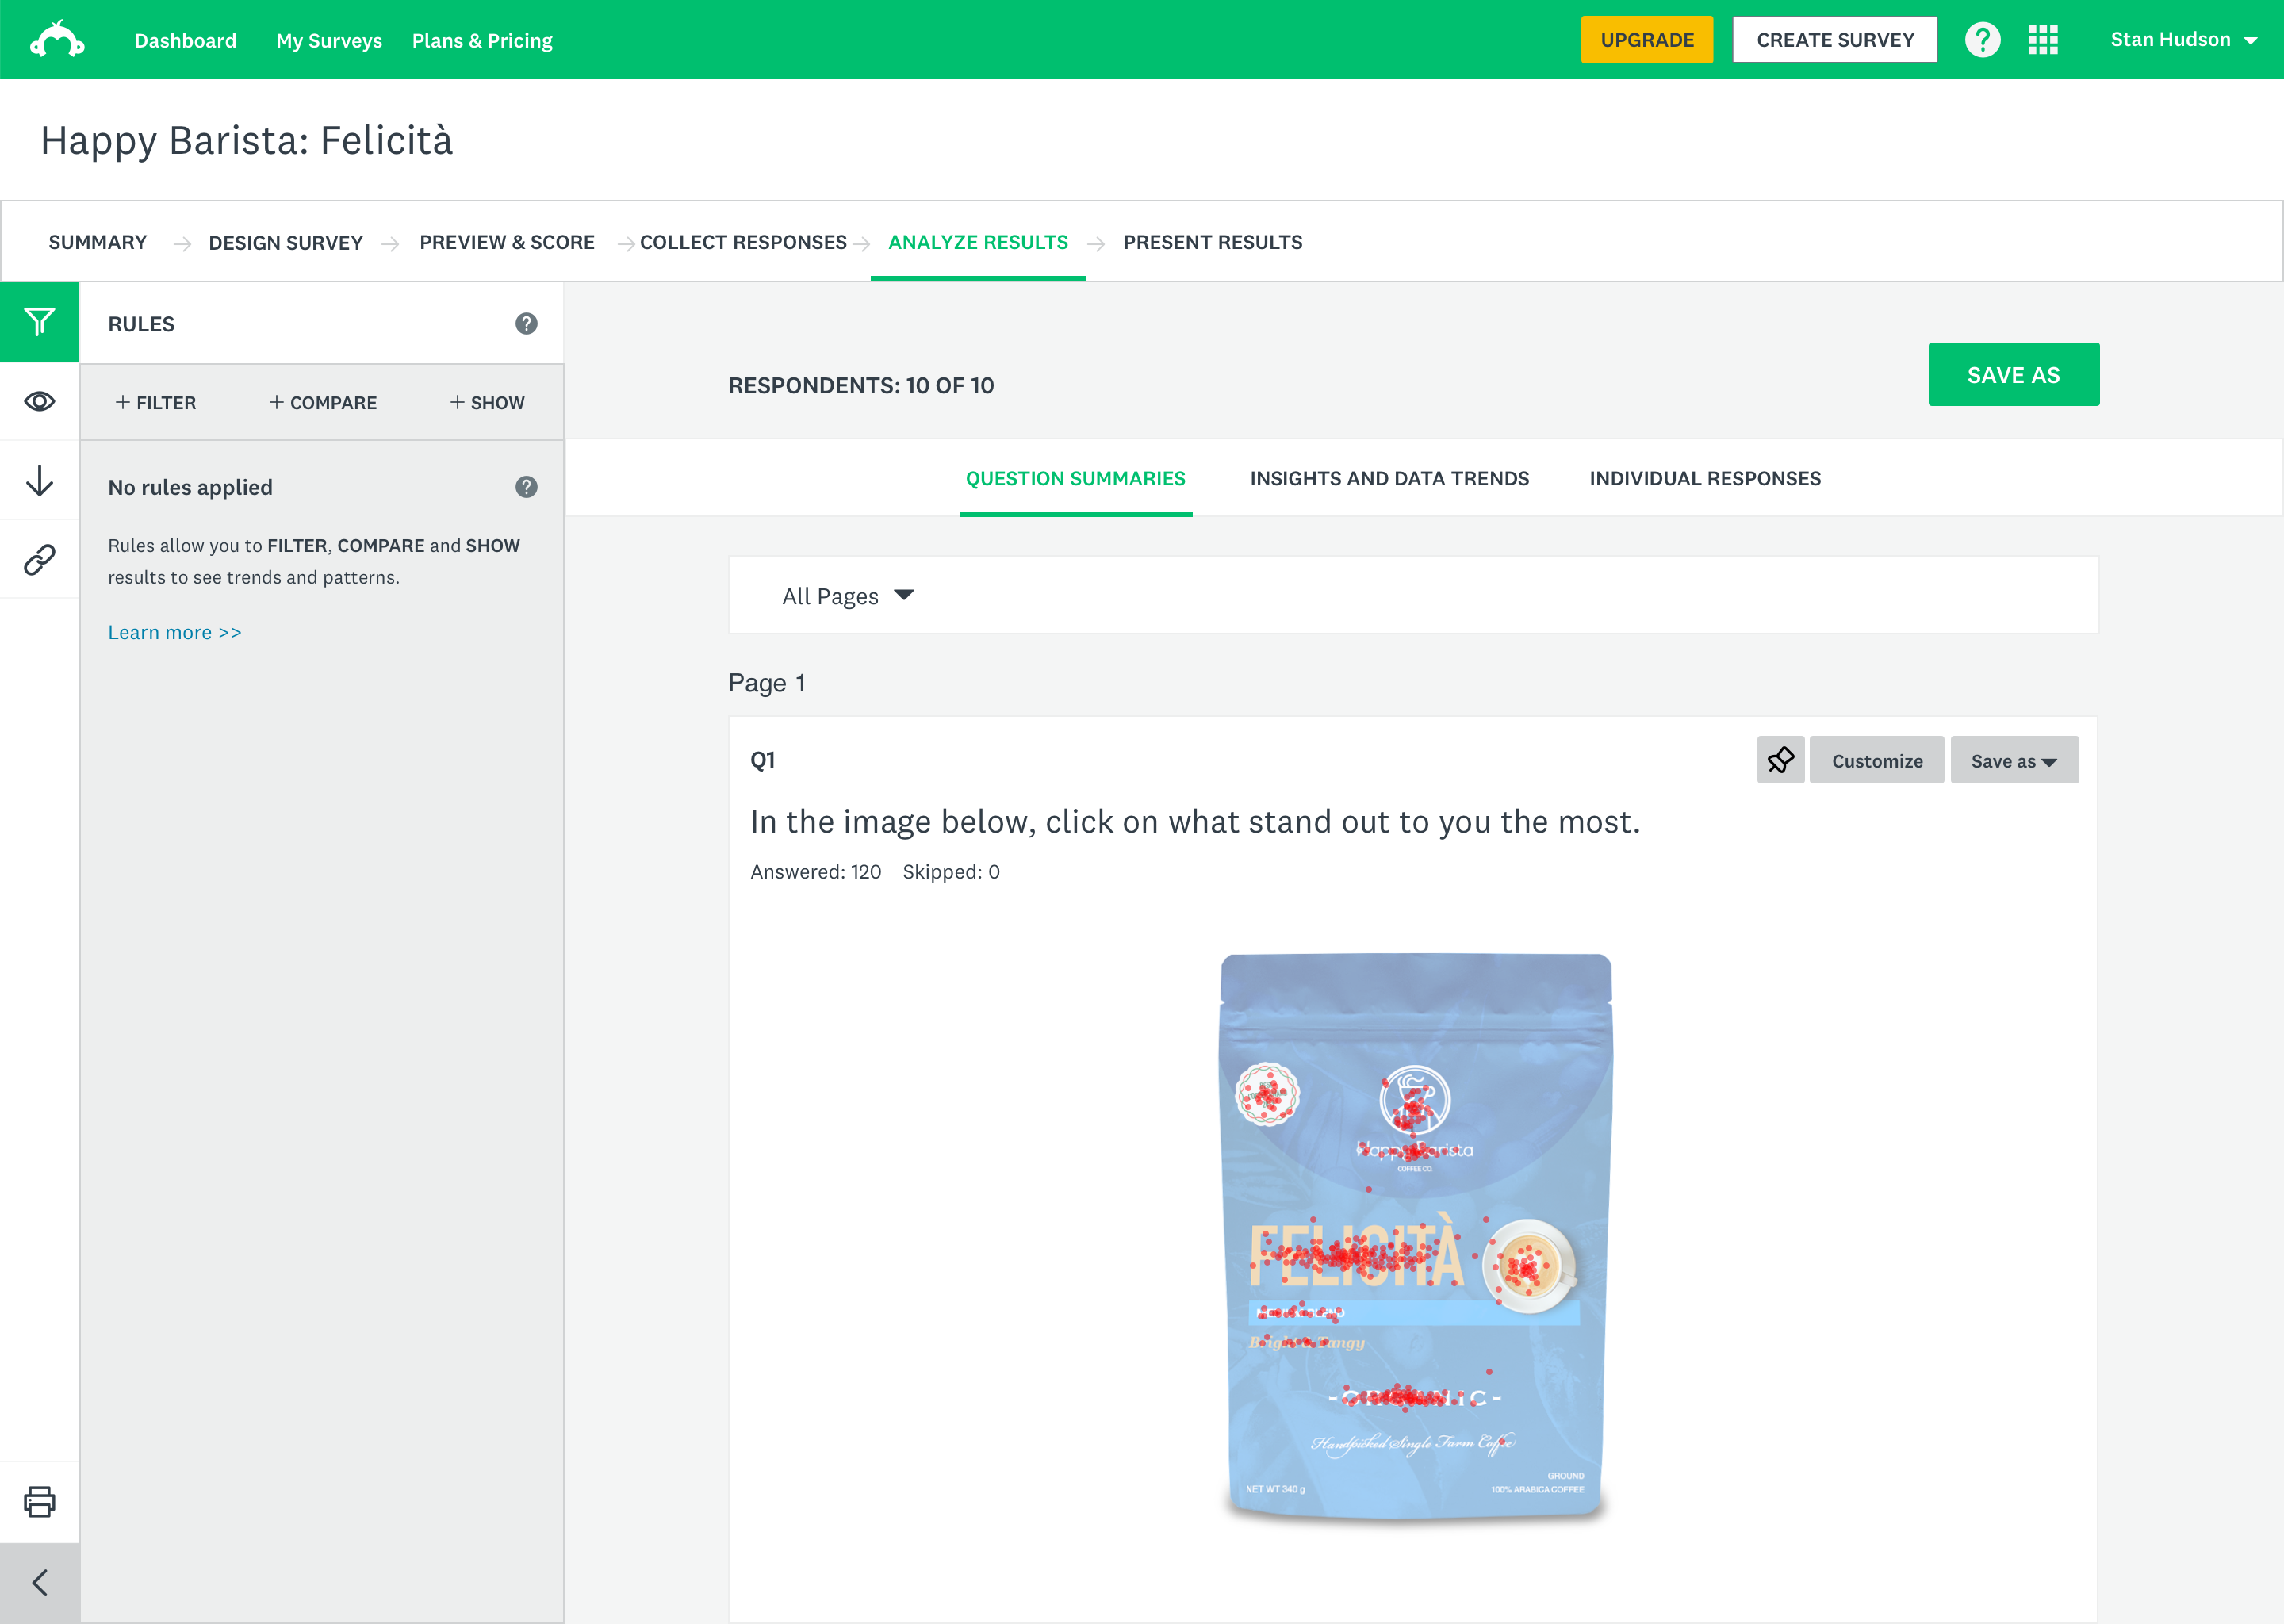Select the filter funnel sidebar icon
This screenshot has height=1624, width=2284.
tap(40, 322)
